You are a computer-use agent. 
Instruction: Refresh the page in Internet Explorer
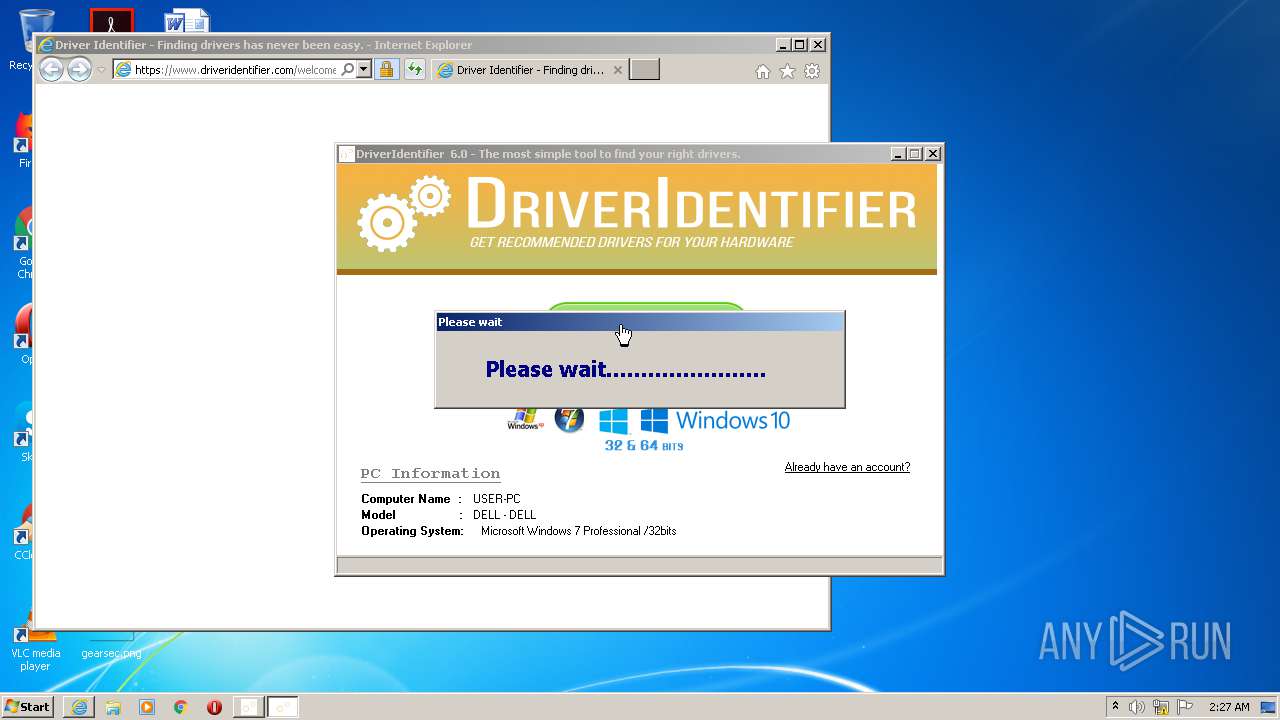coord(415,70)
